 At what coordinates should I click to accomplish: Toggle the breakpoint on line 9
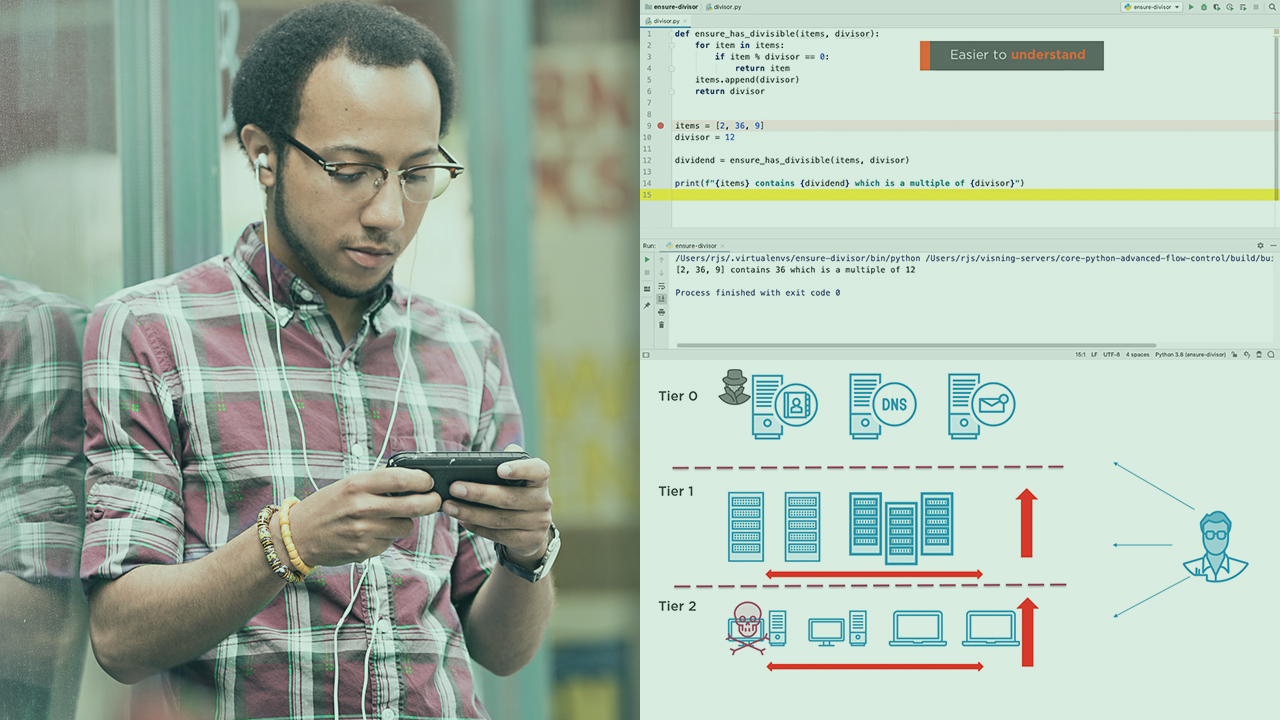[x=660, y=125]
